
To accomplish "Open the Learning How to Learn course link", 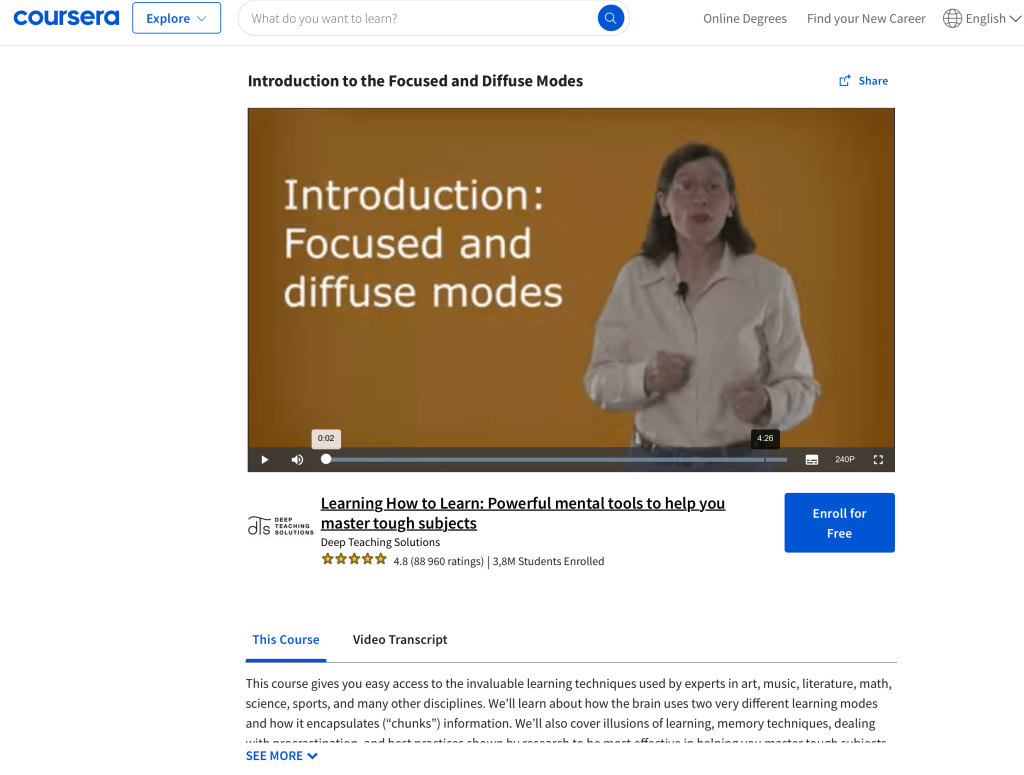I will pyautogui.click(x=522, y=513).
